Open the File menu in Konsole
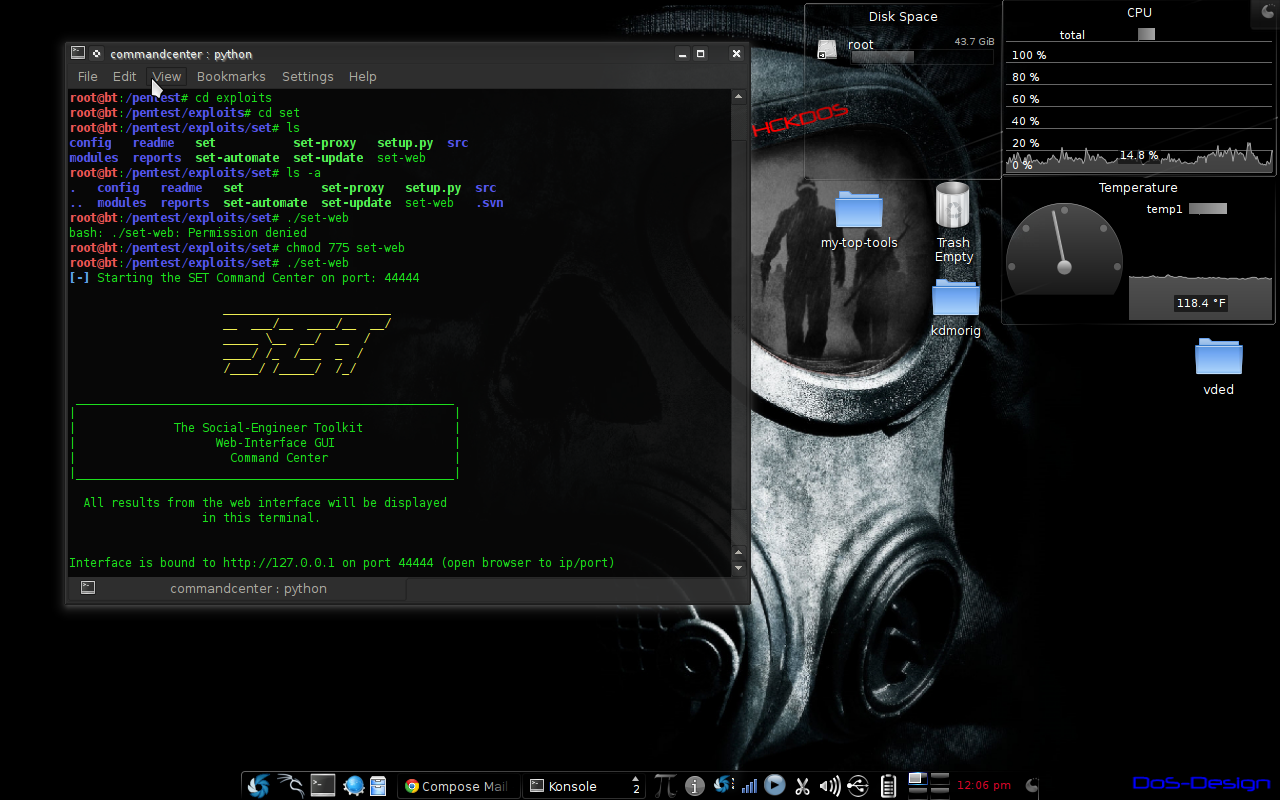 coord(88,76)
